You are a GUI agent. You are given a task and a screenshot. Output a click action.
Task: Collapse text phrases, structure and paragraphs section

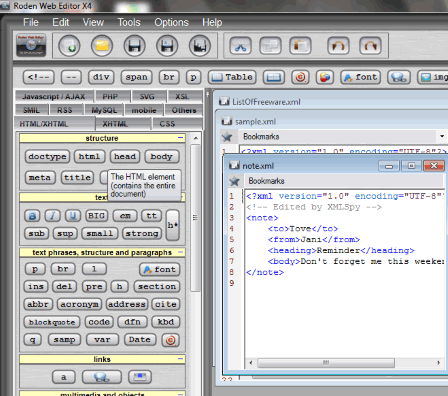coord(181,252)
